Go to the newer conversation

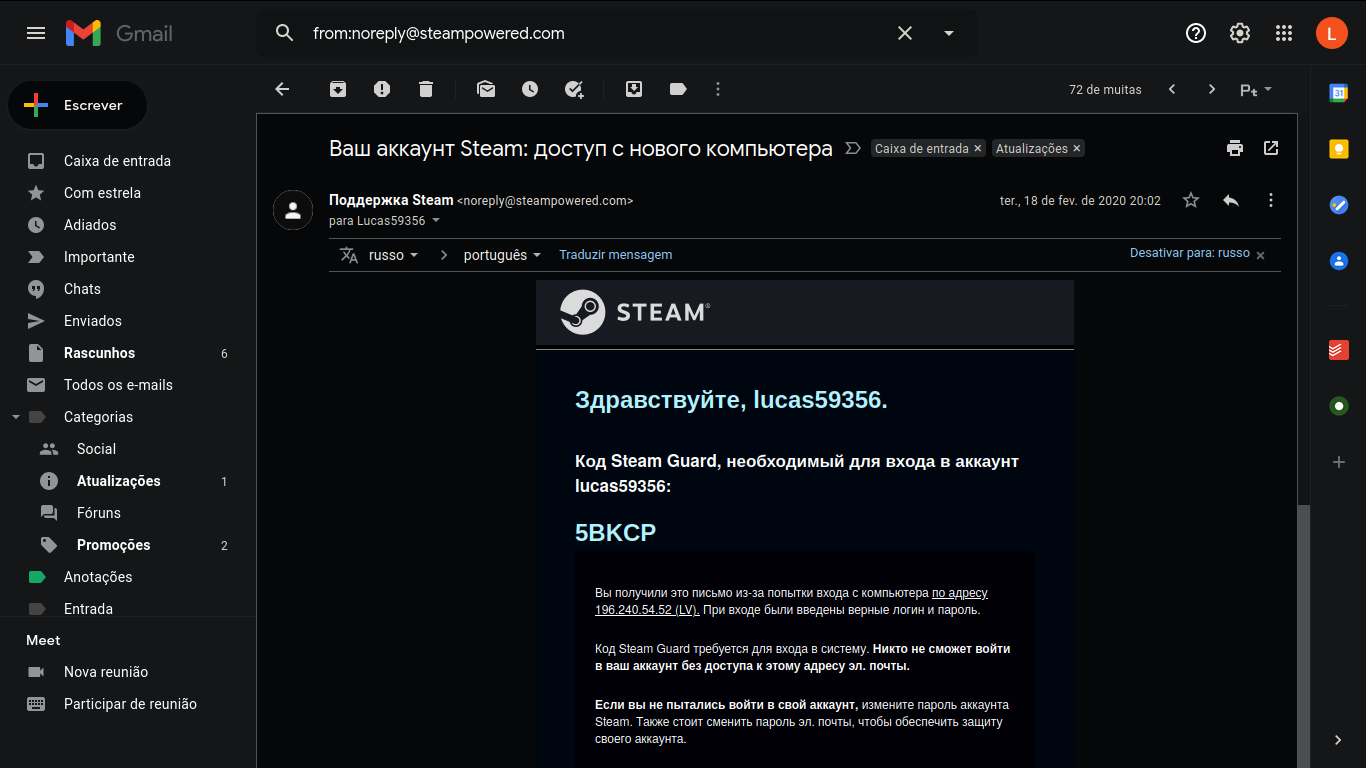(x=1172, y=89)
